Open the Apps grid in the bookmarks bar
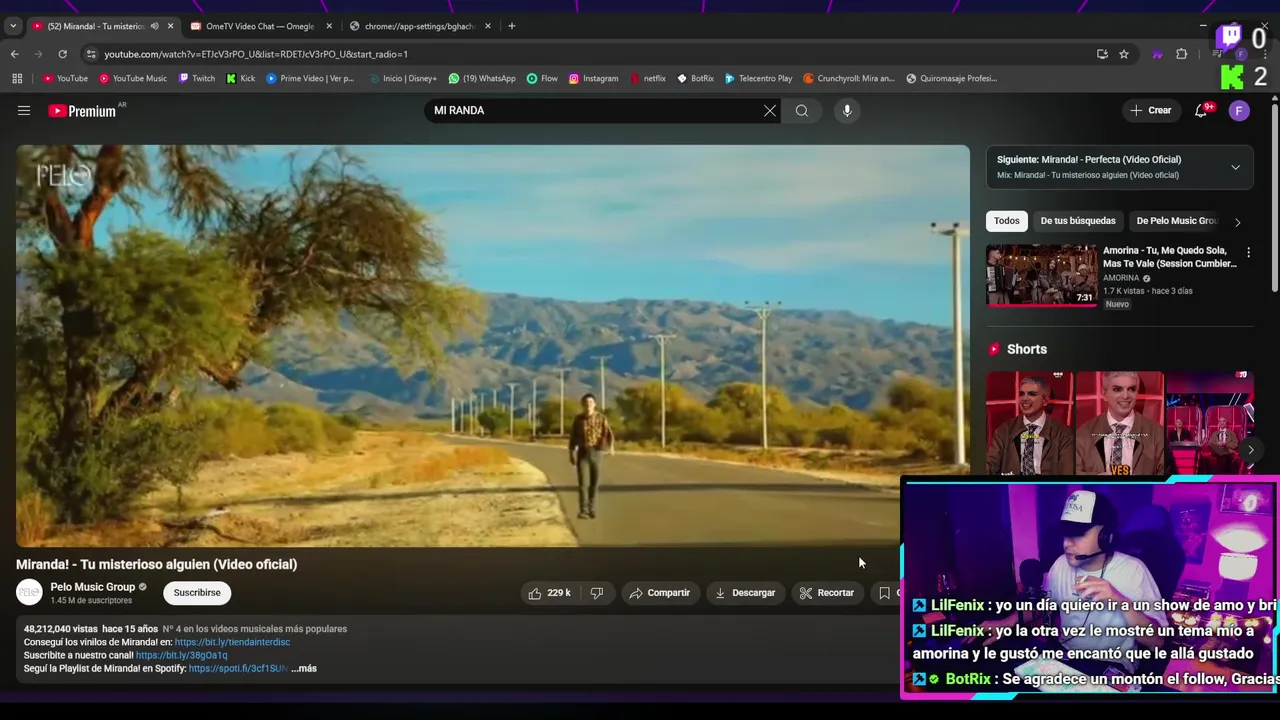 (x=17, y=78)
